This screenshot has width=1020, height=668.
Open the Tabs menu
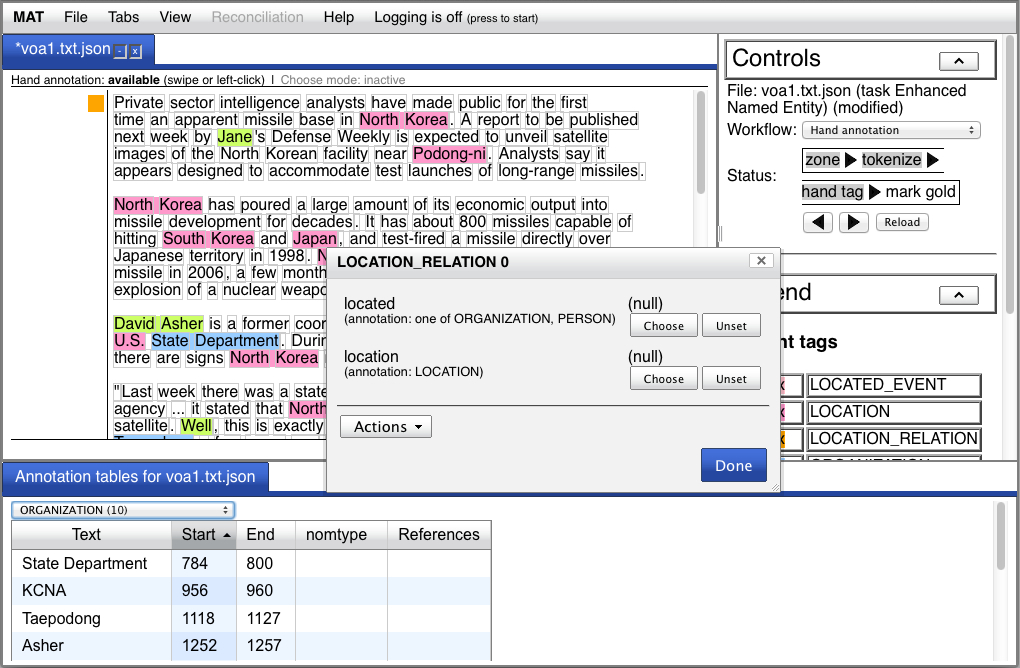point(124,17)
